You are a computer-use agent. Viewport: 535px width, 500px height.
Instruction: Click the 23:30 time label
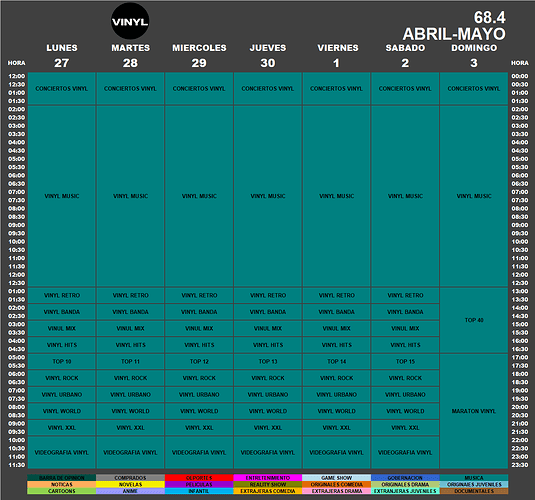tap(520, 465)
